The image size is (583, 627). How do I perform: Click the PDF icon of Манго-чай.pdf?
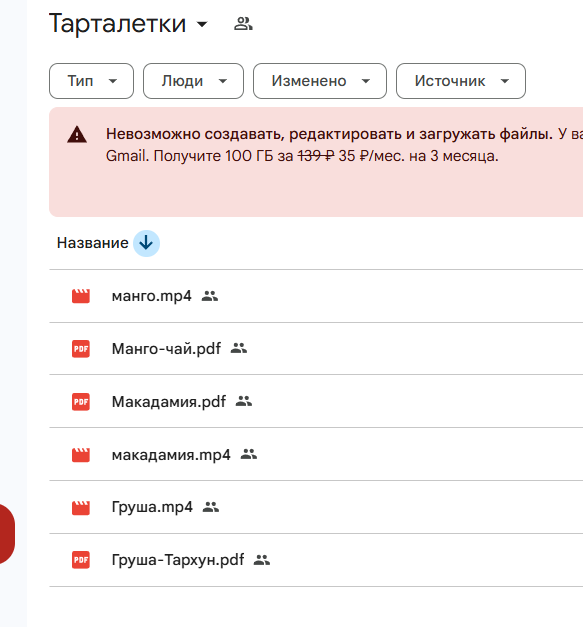[81, 349]
